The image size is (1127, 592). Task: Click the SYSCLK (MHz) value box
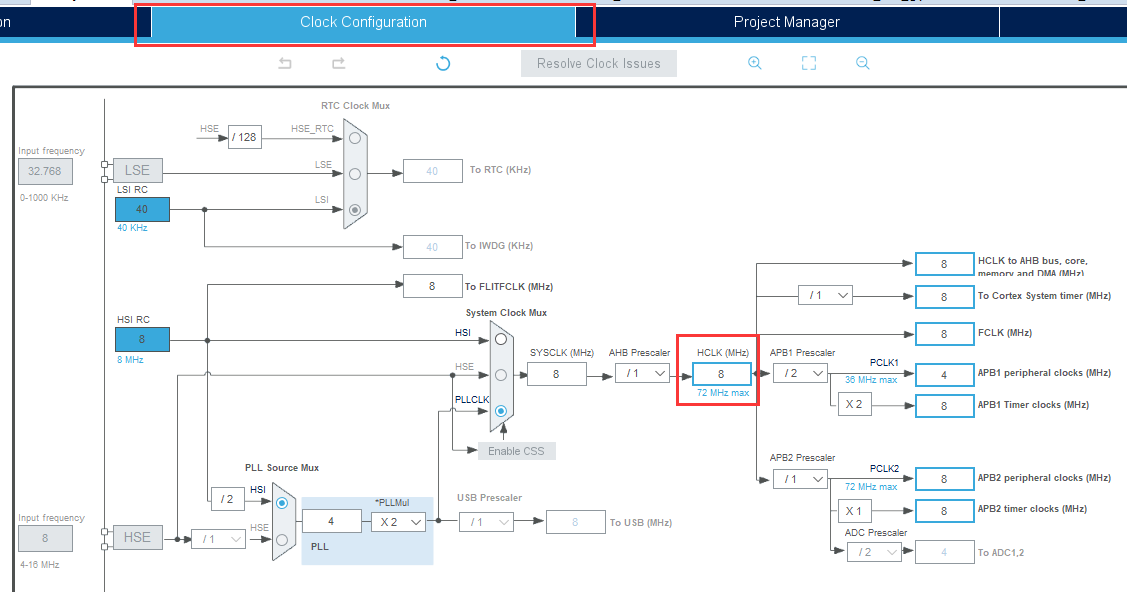click(x=556, y=374)
